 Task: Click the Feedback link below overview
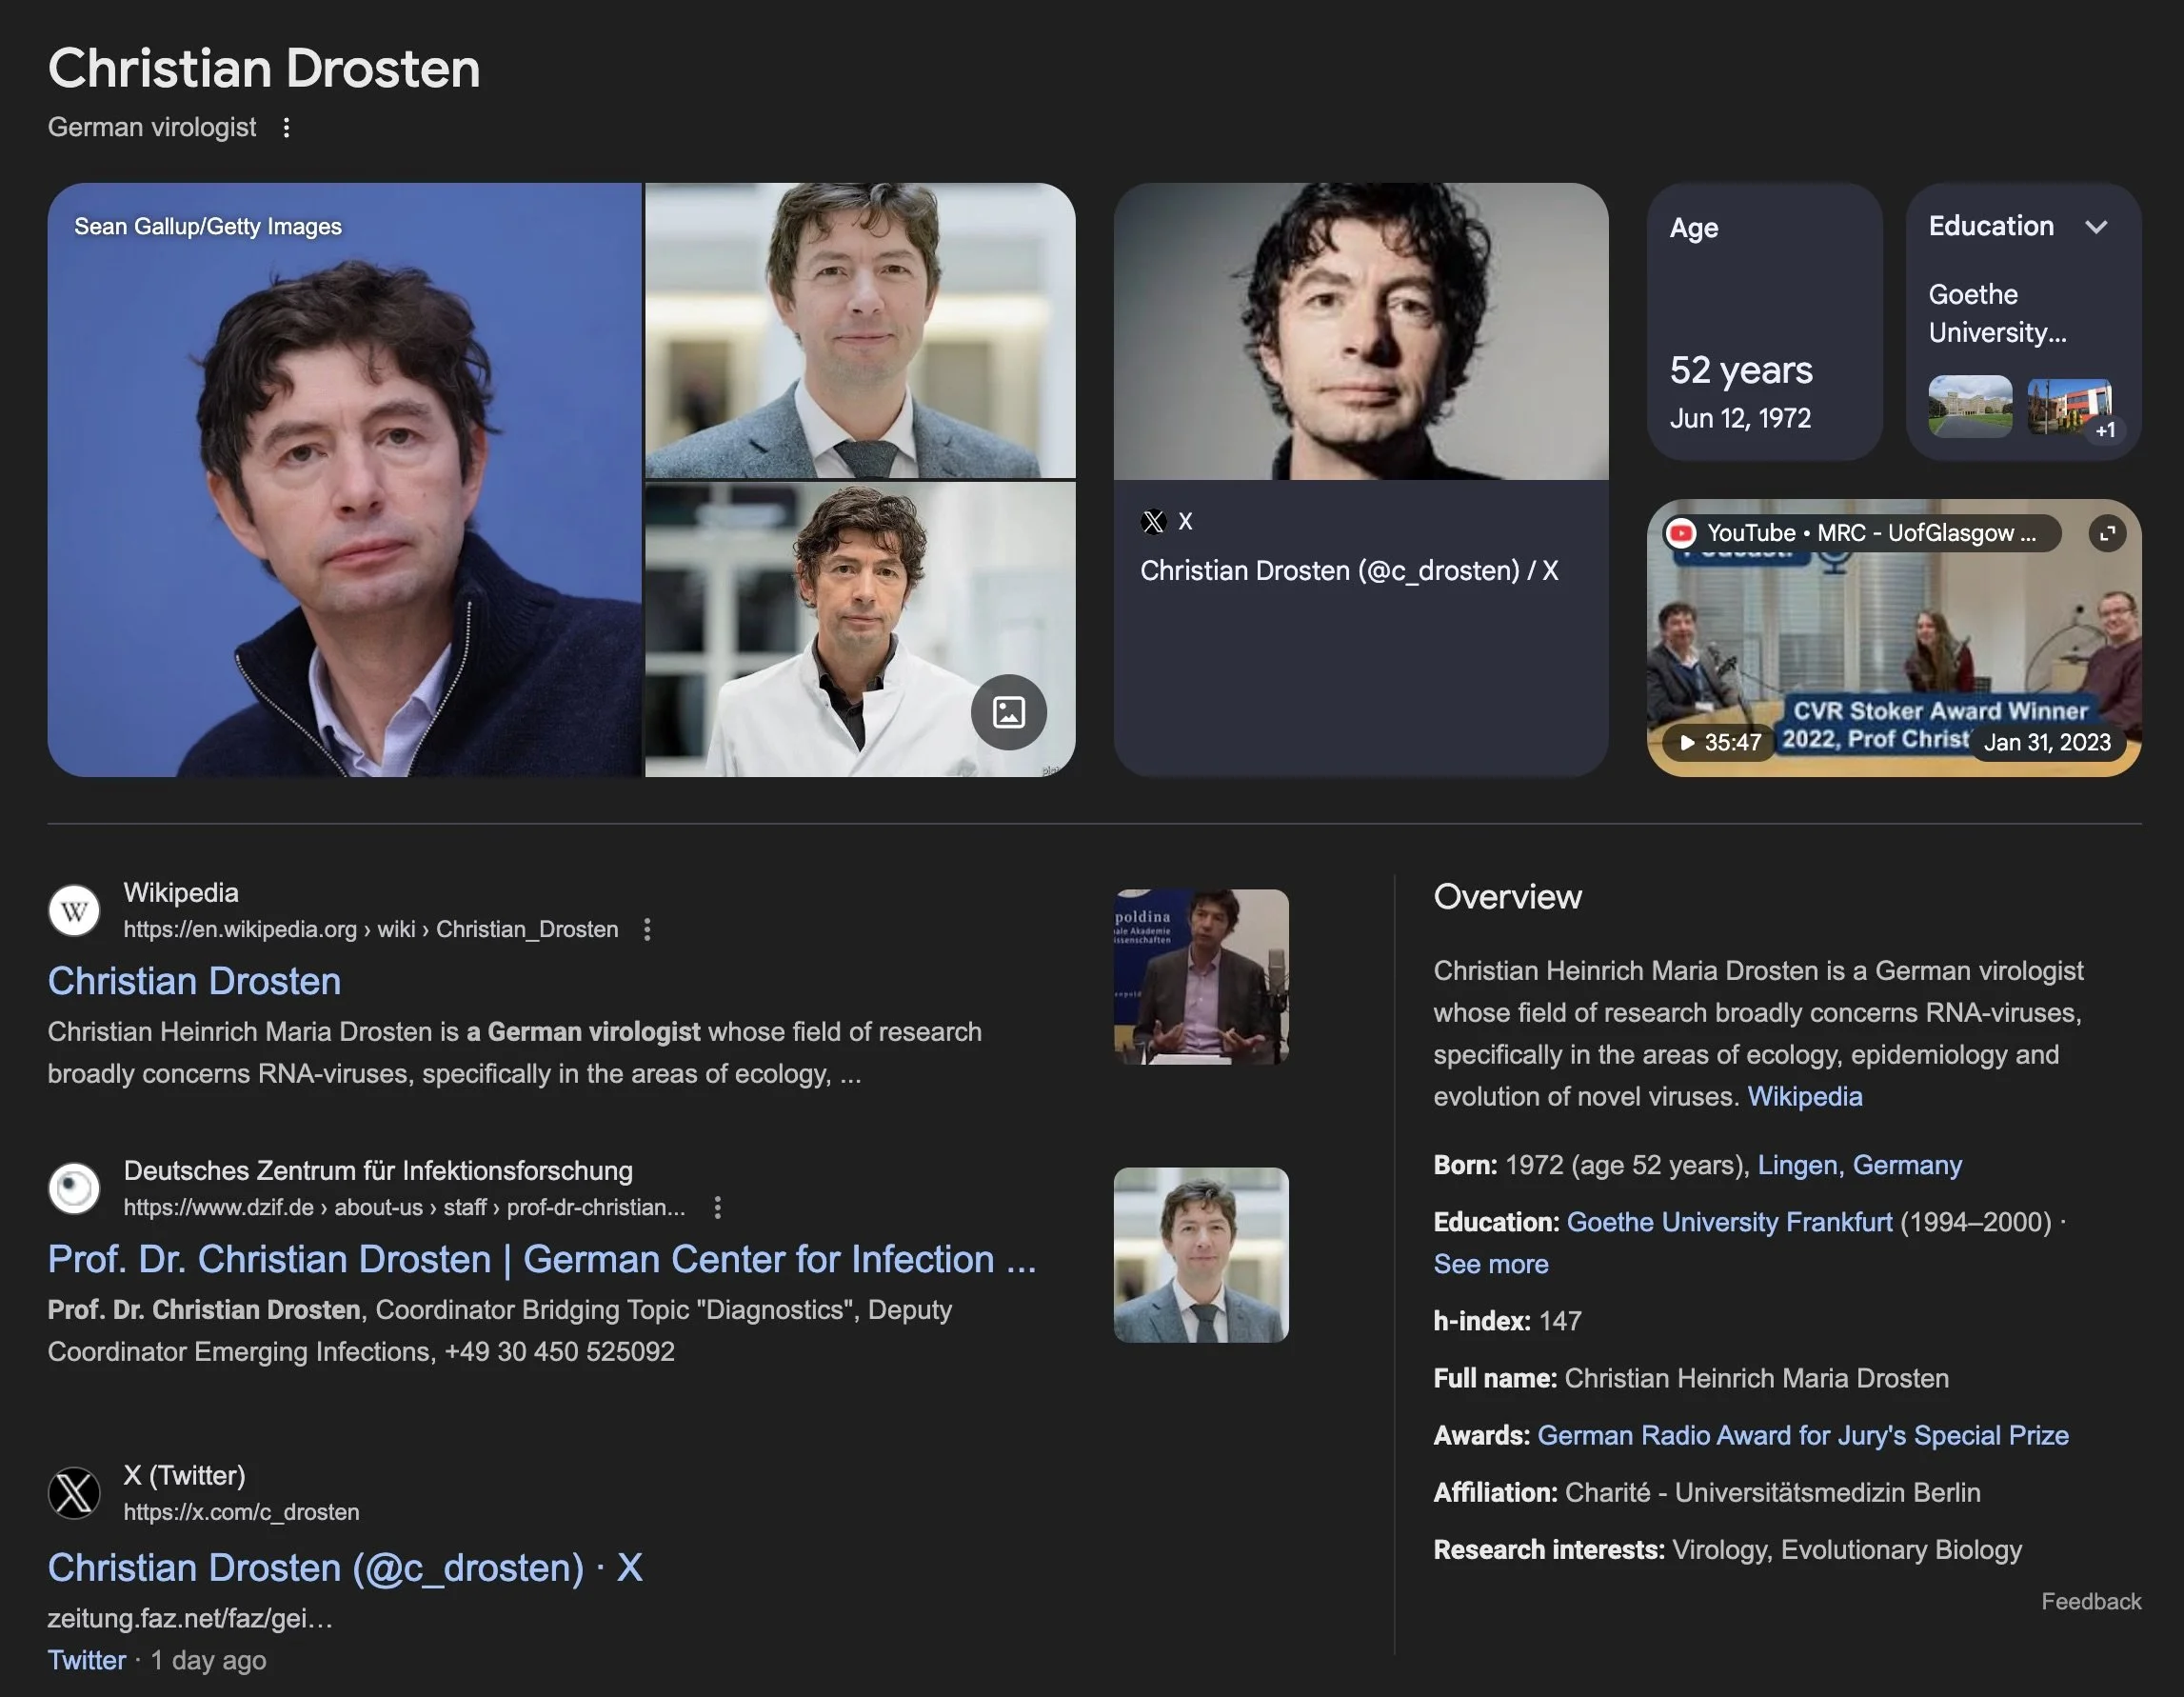2090,1601
